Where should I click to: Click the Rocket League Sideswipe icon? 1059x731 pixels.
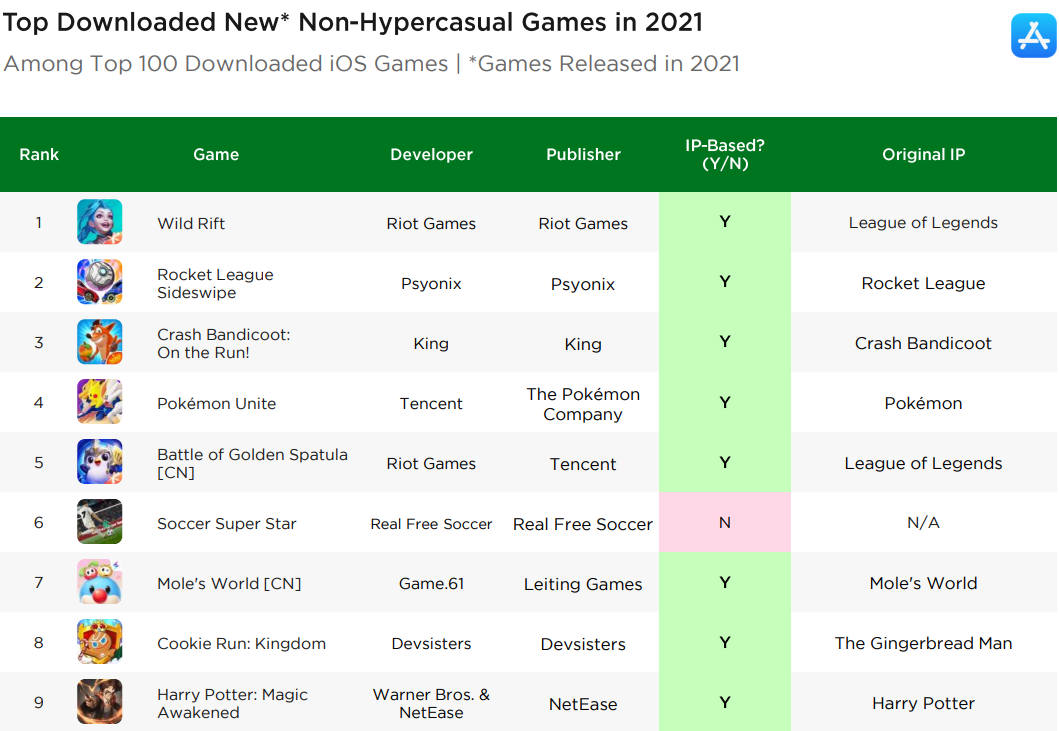pos(100,282)
